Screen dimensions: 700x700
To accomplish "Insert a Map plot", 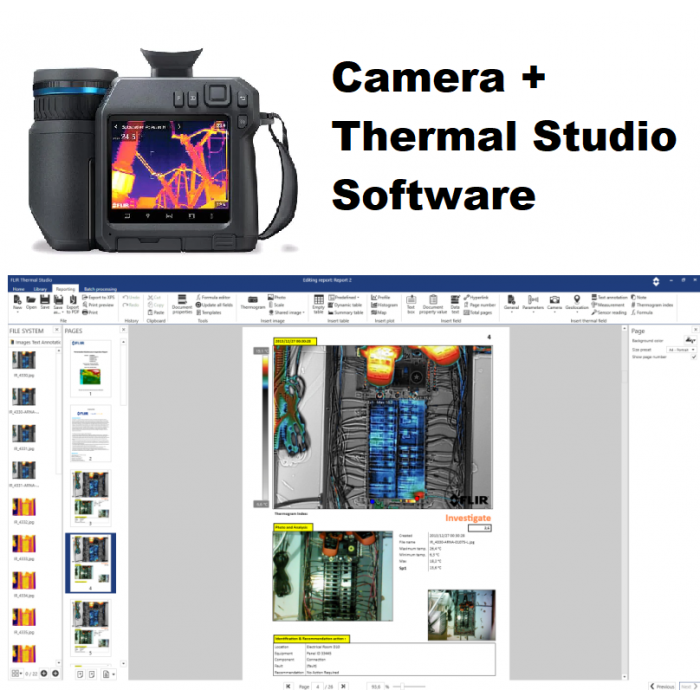I will coord(379,312).
